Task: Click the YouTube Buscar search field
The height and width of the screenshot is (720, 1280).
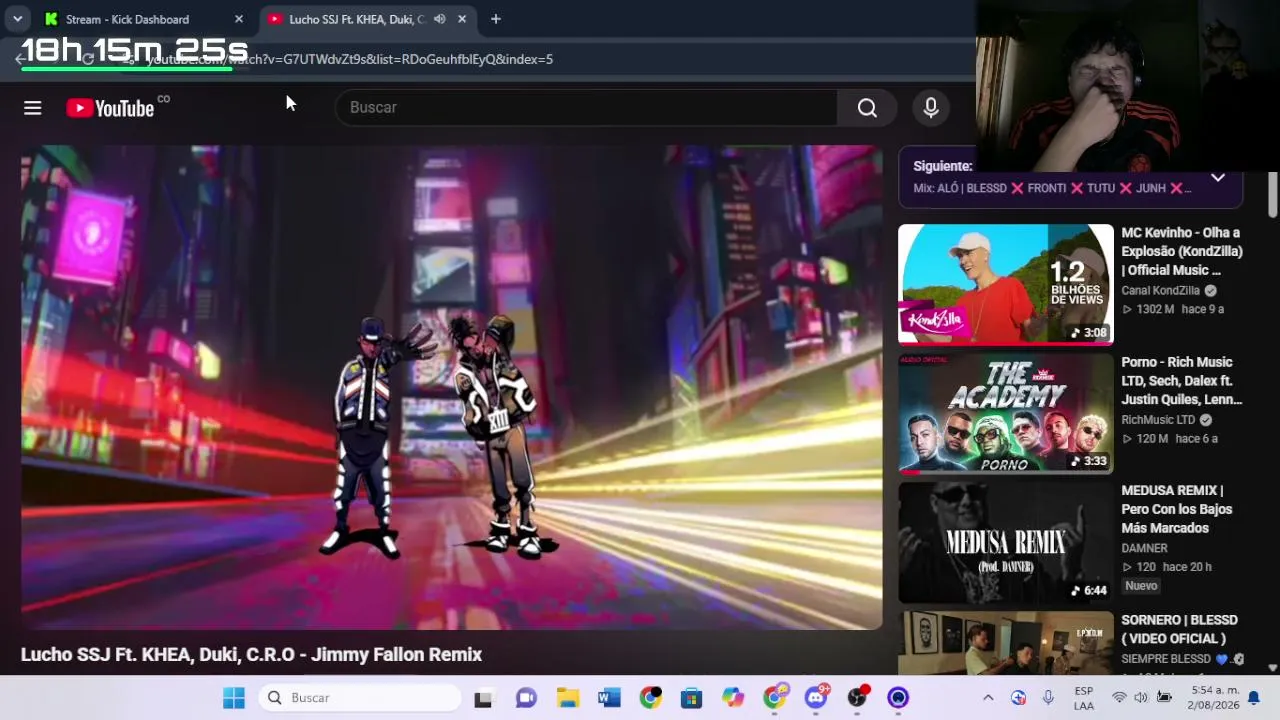Action: click(x=586, y=108)
